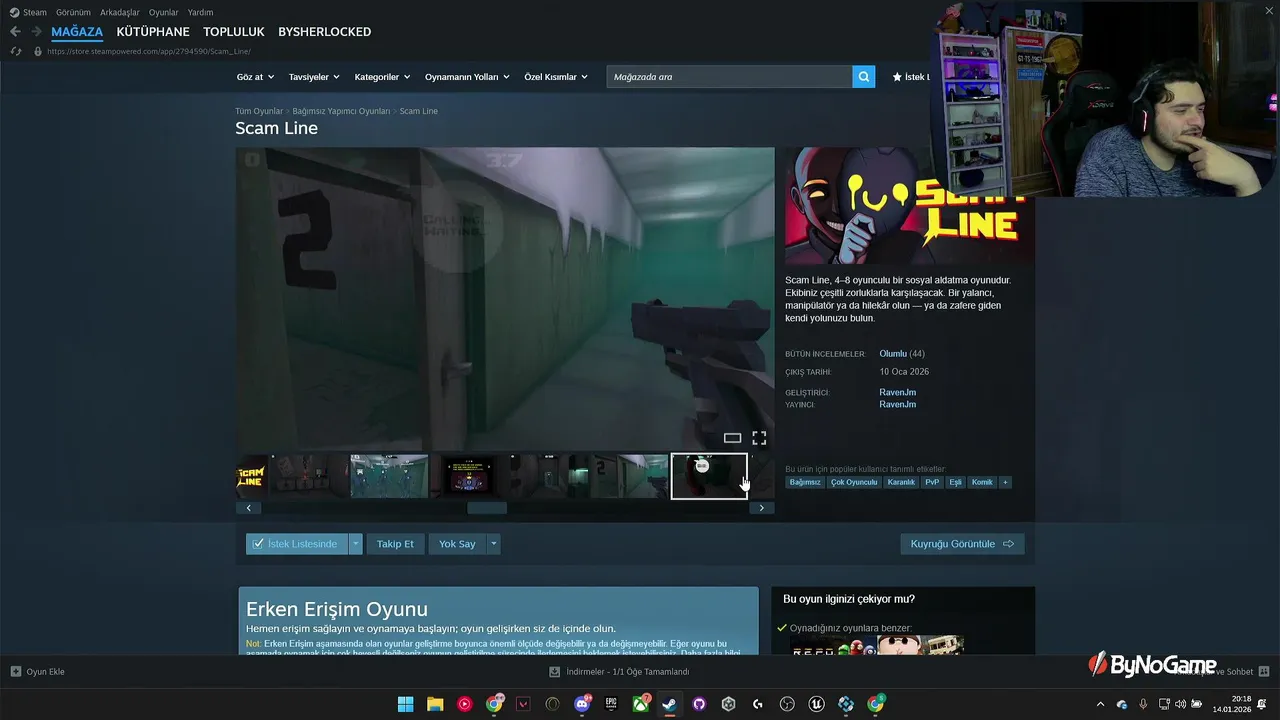The height and width of the screenshot is (720, 1280).
Task: Open Bağımsız Yapımcı Oyunları breadcrumb
Action: coord(341,111)
